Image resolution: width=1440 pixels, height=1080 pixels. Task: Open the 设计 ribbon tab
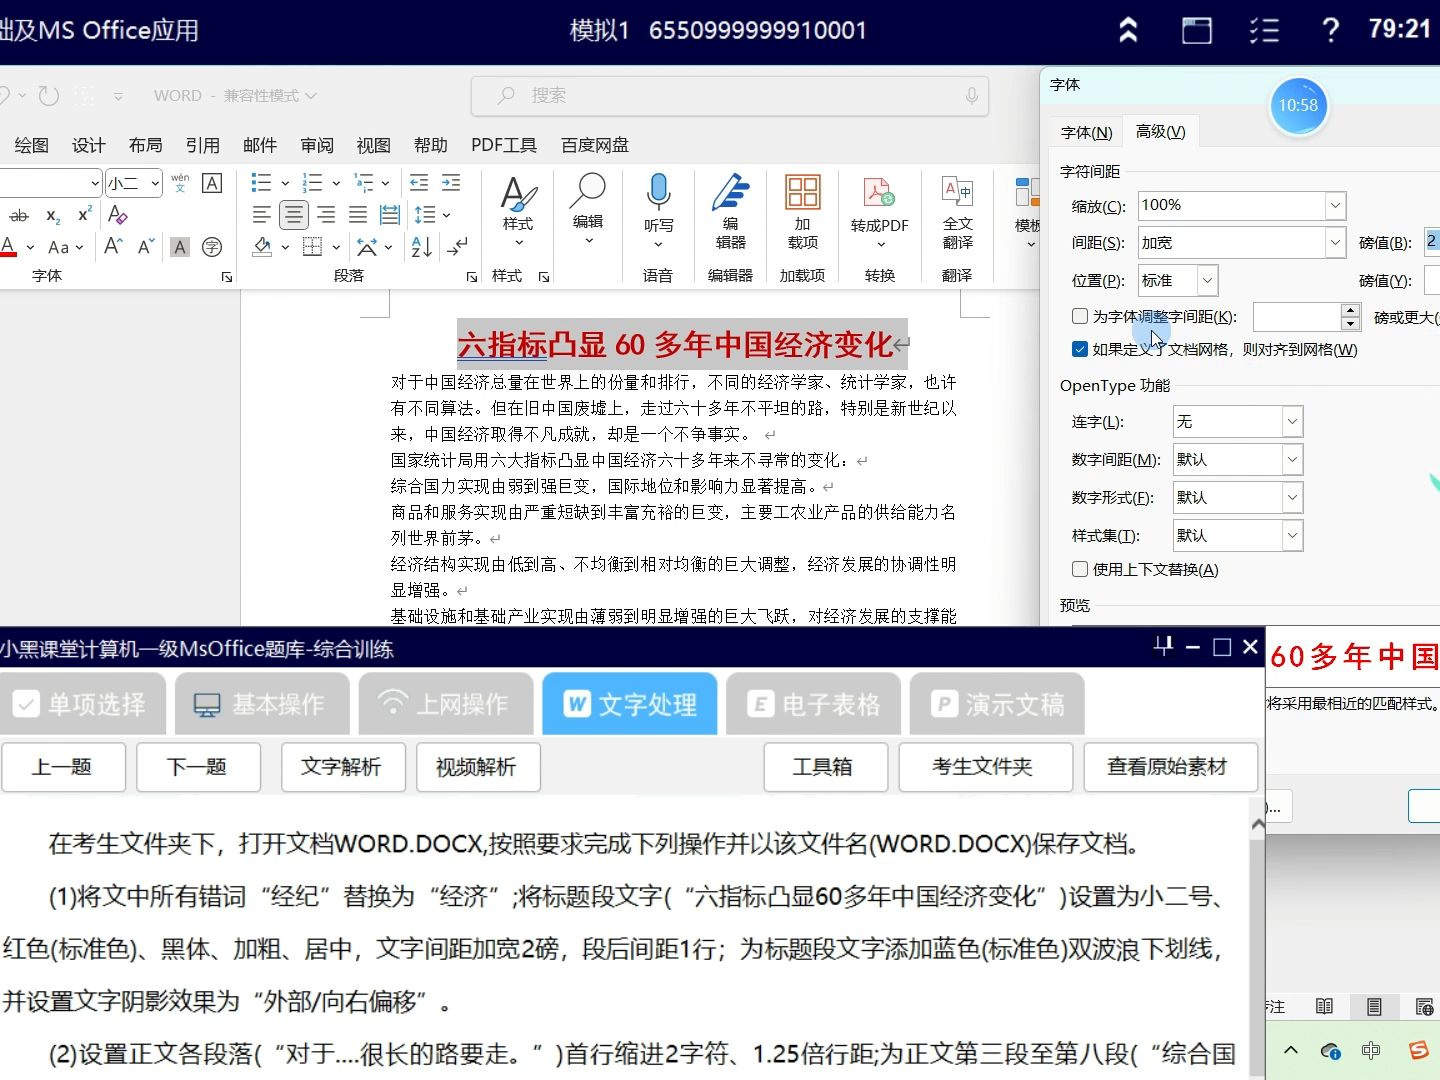88,145
